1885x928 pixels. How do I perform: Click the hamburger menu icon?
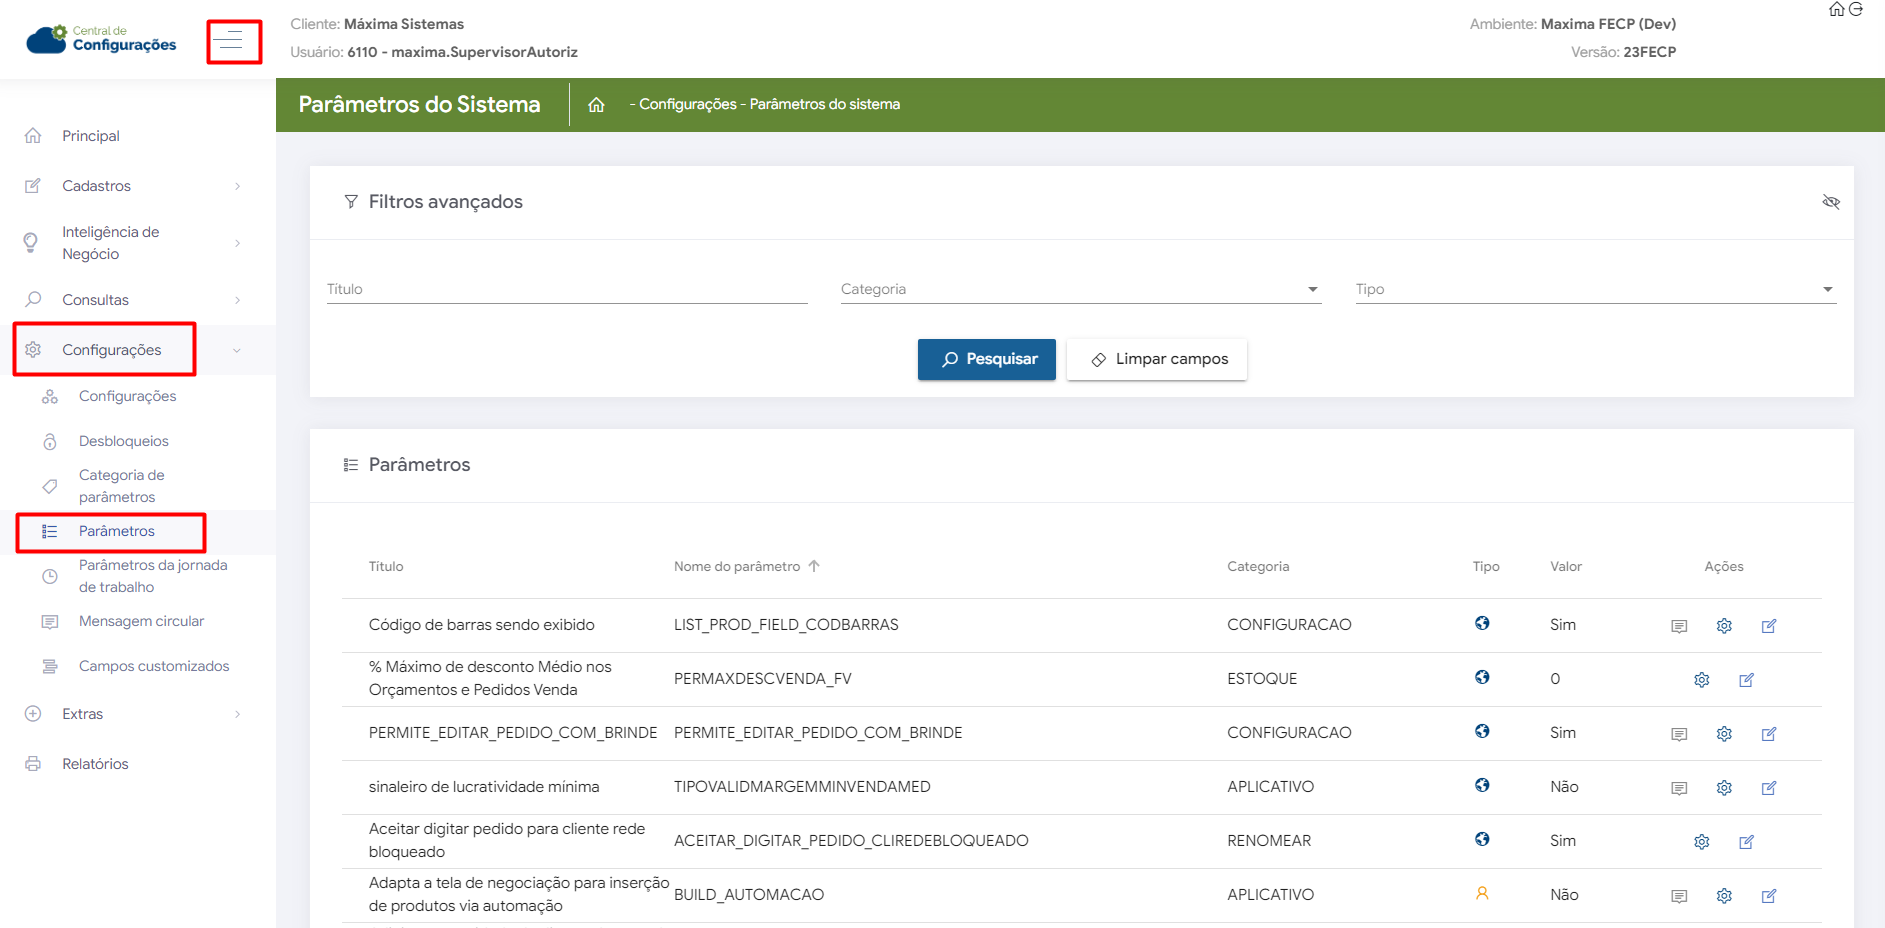tap(231, 41)
